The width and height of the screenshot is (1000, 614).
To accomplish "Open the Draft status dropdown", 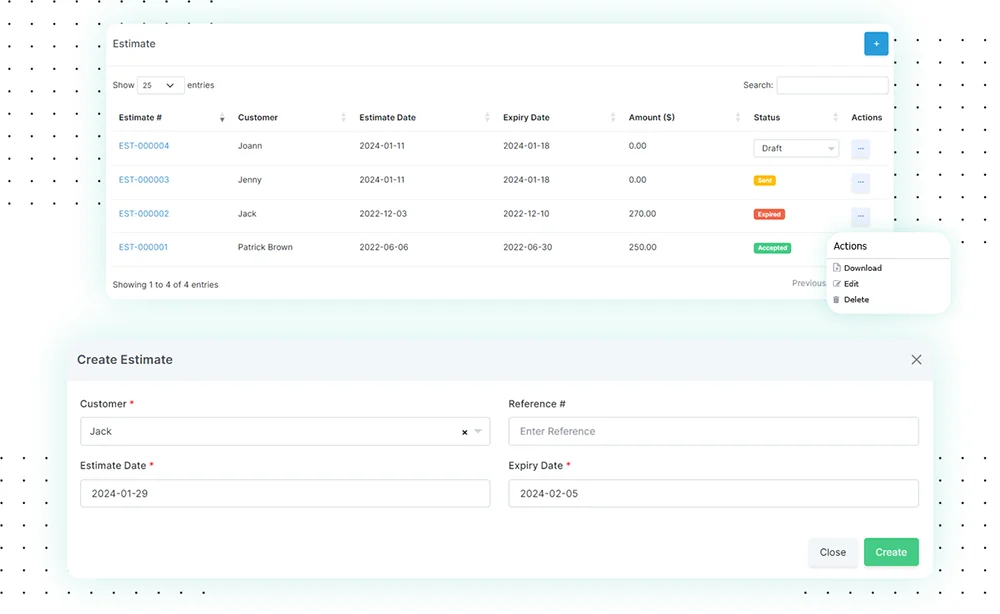I will coord(796,148).
